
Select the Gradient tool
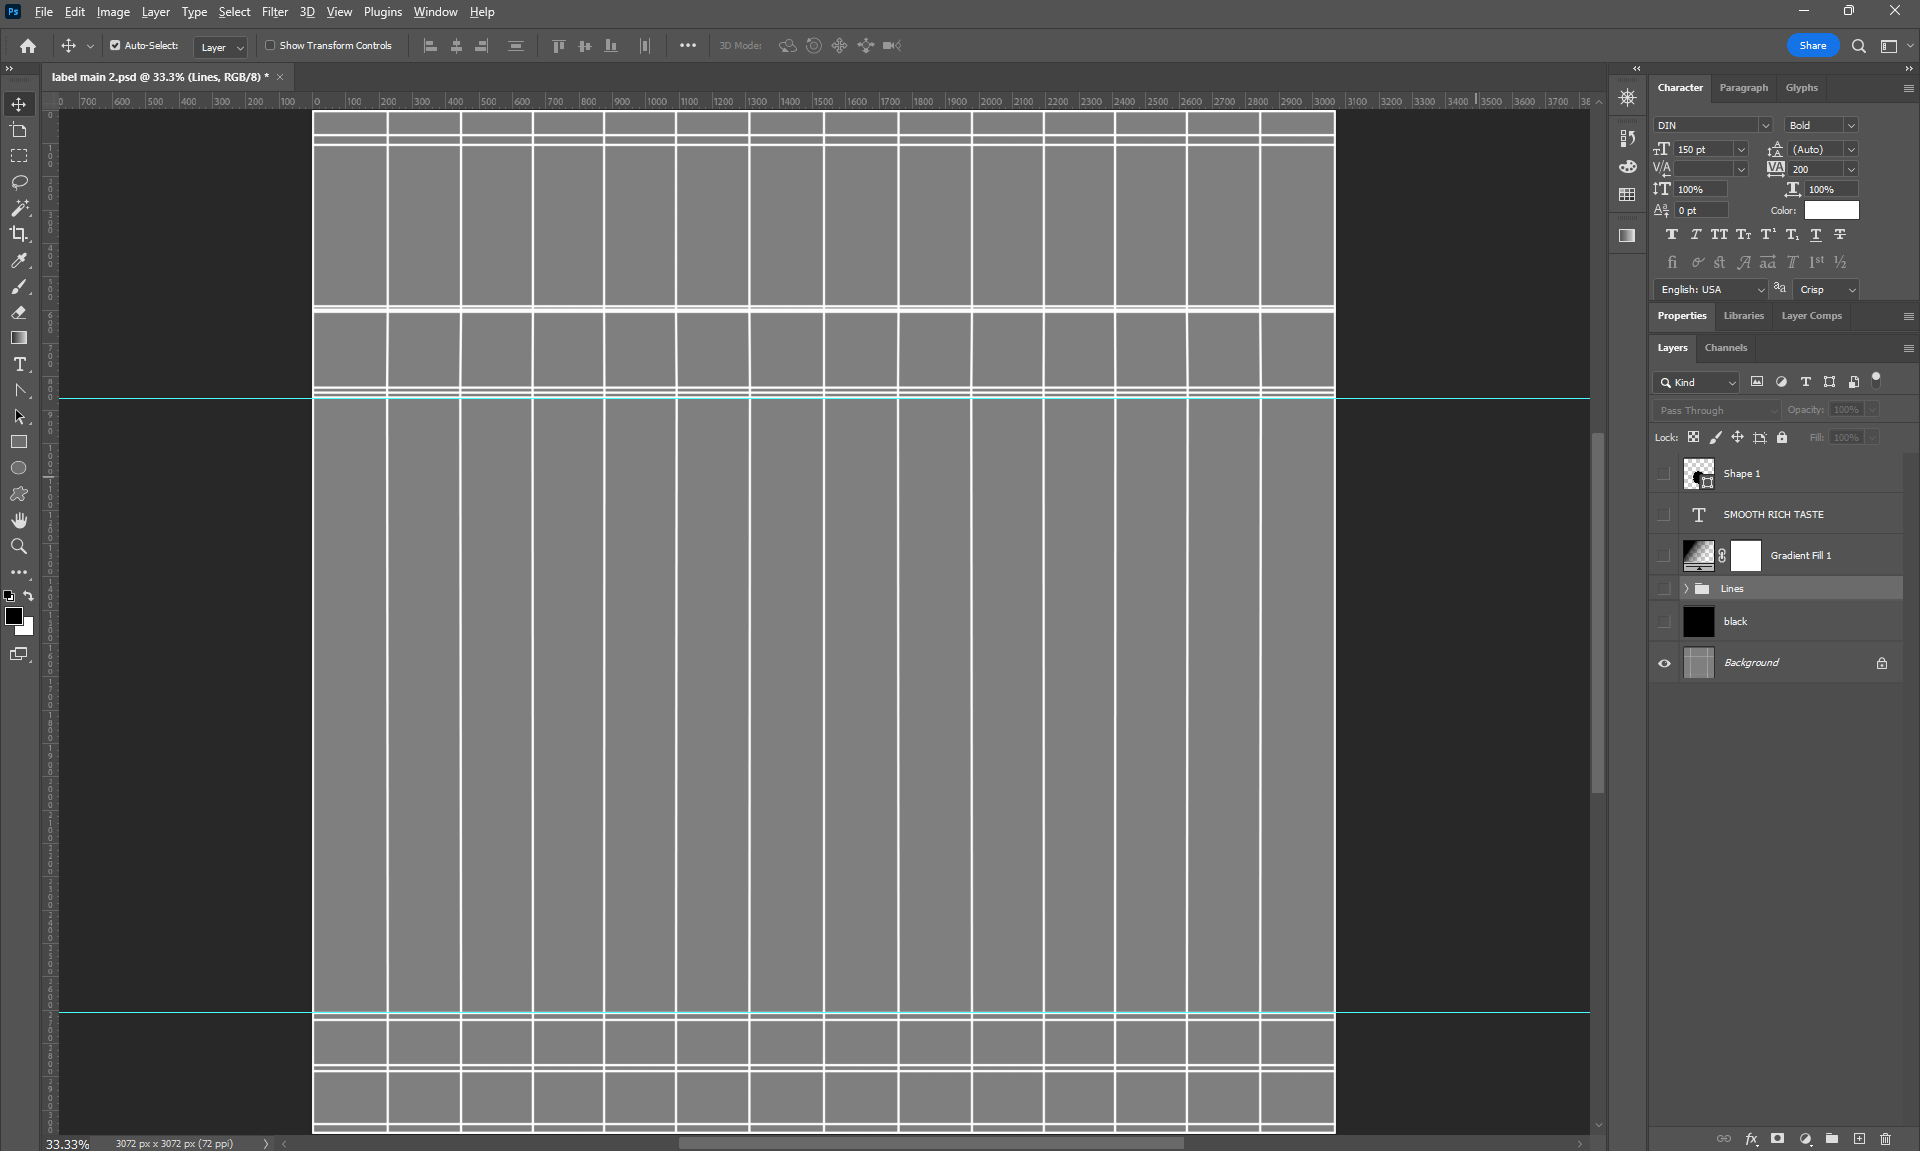[19, 338]
